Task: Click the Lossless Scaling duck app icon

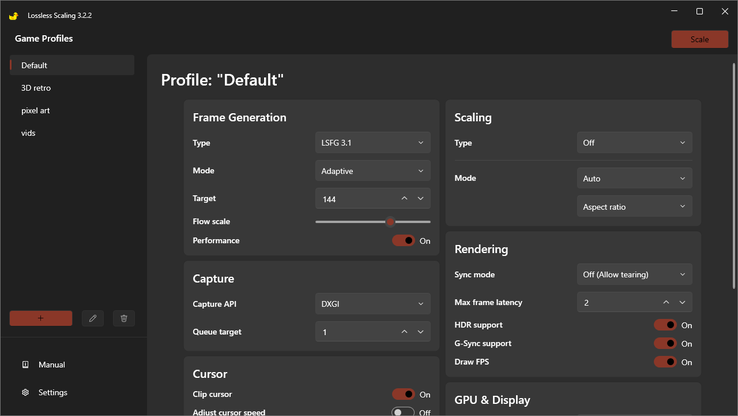Action: [13, 16]
